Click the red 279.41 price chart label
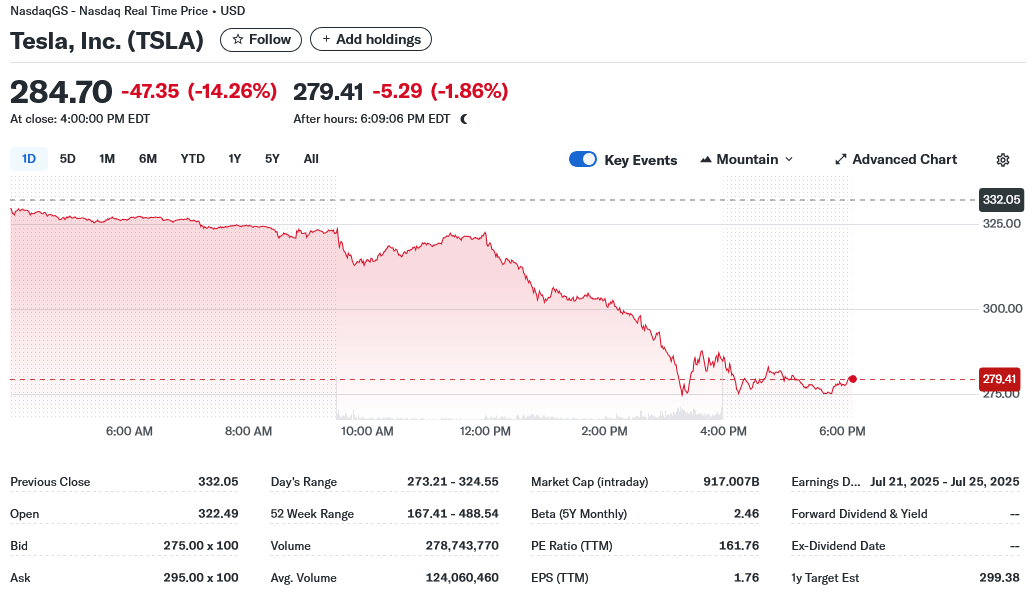This screenshot has height=592, width=1035. [999, 379]
